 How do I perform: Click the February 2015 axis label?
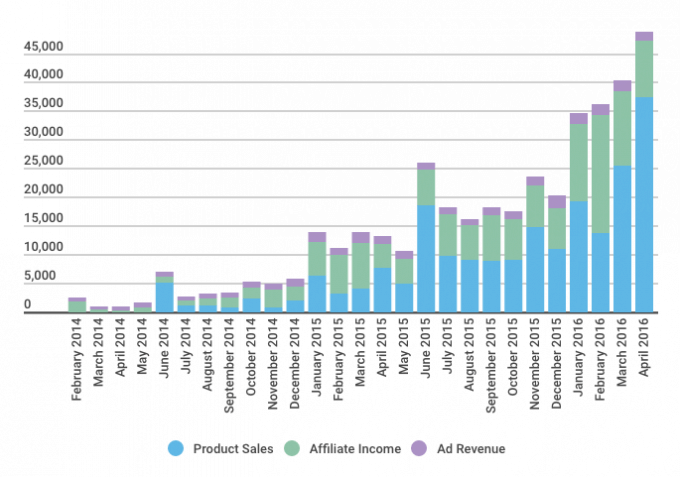point(338,359)
